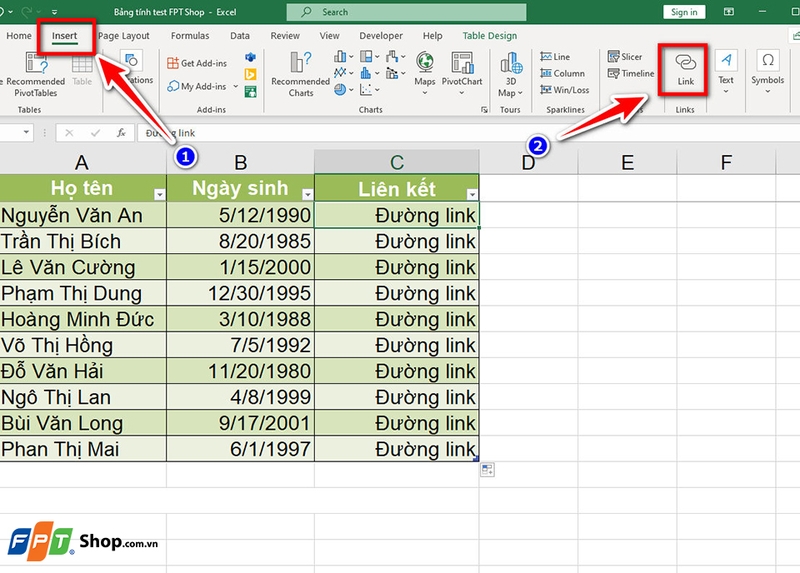Click the Quick Analysis icon below table

[487, 470]
